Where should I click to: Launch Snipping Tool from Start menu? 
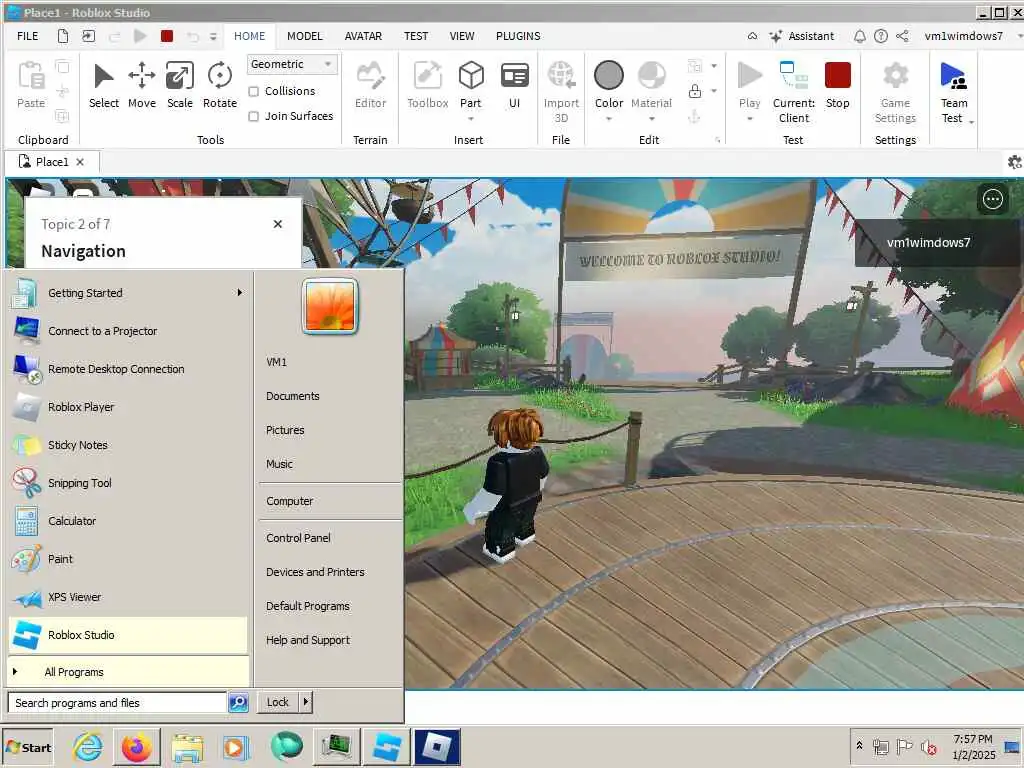[x=129, y=483]
